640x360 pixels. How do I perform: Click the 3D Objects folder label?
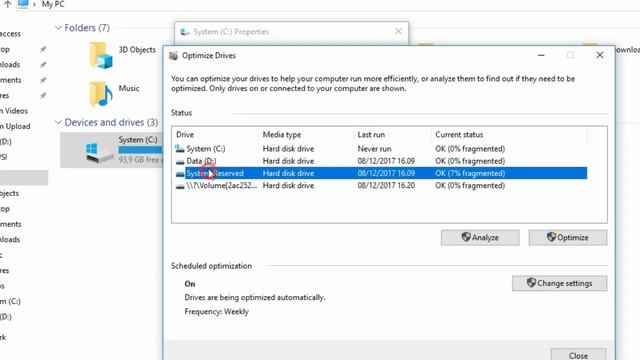point(137,50)
